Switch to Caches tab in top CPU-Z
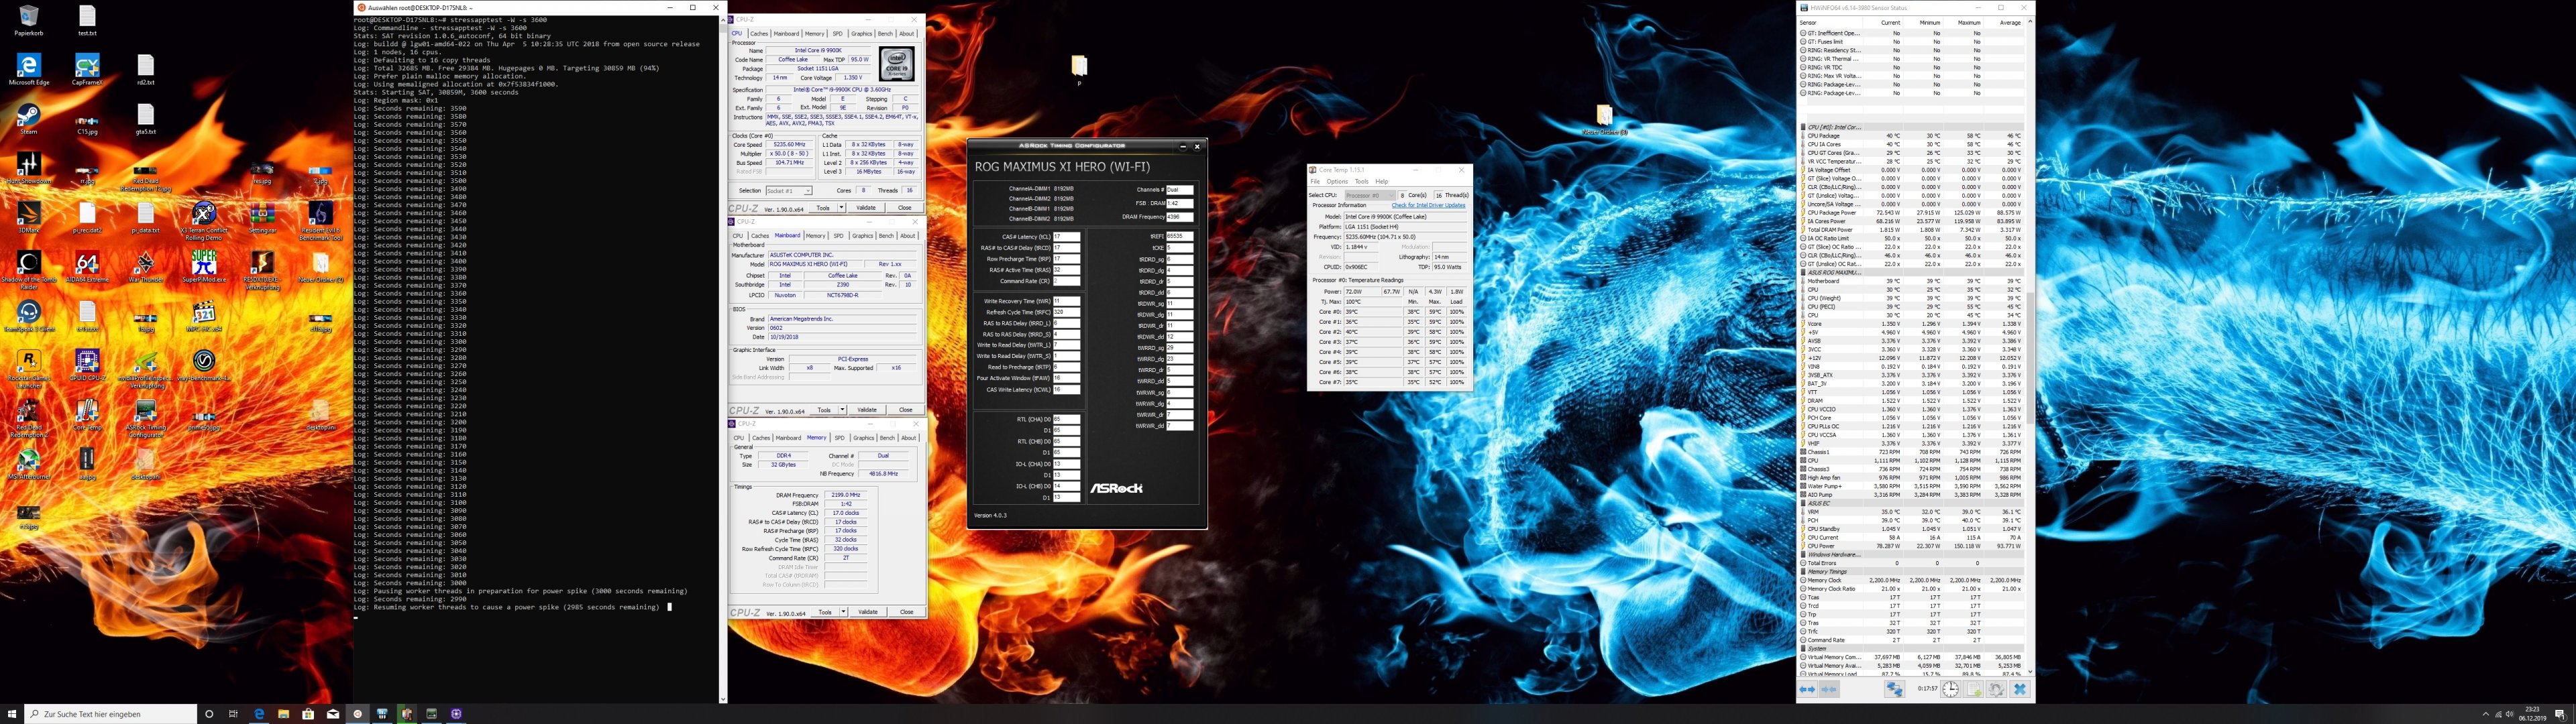The height and width of the screenshot is (724, 2576). 760,34
